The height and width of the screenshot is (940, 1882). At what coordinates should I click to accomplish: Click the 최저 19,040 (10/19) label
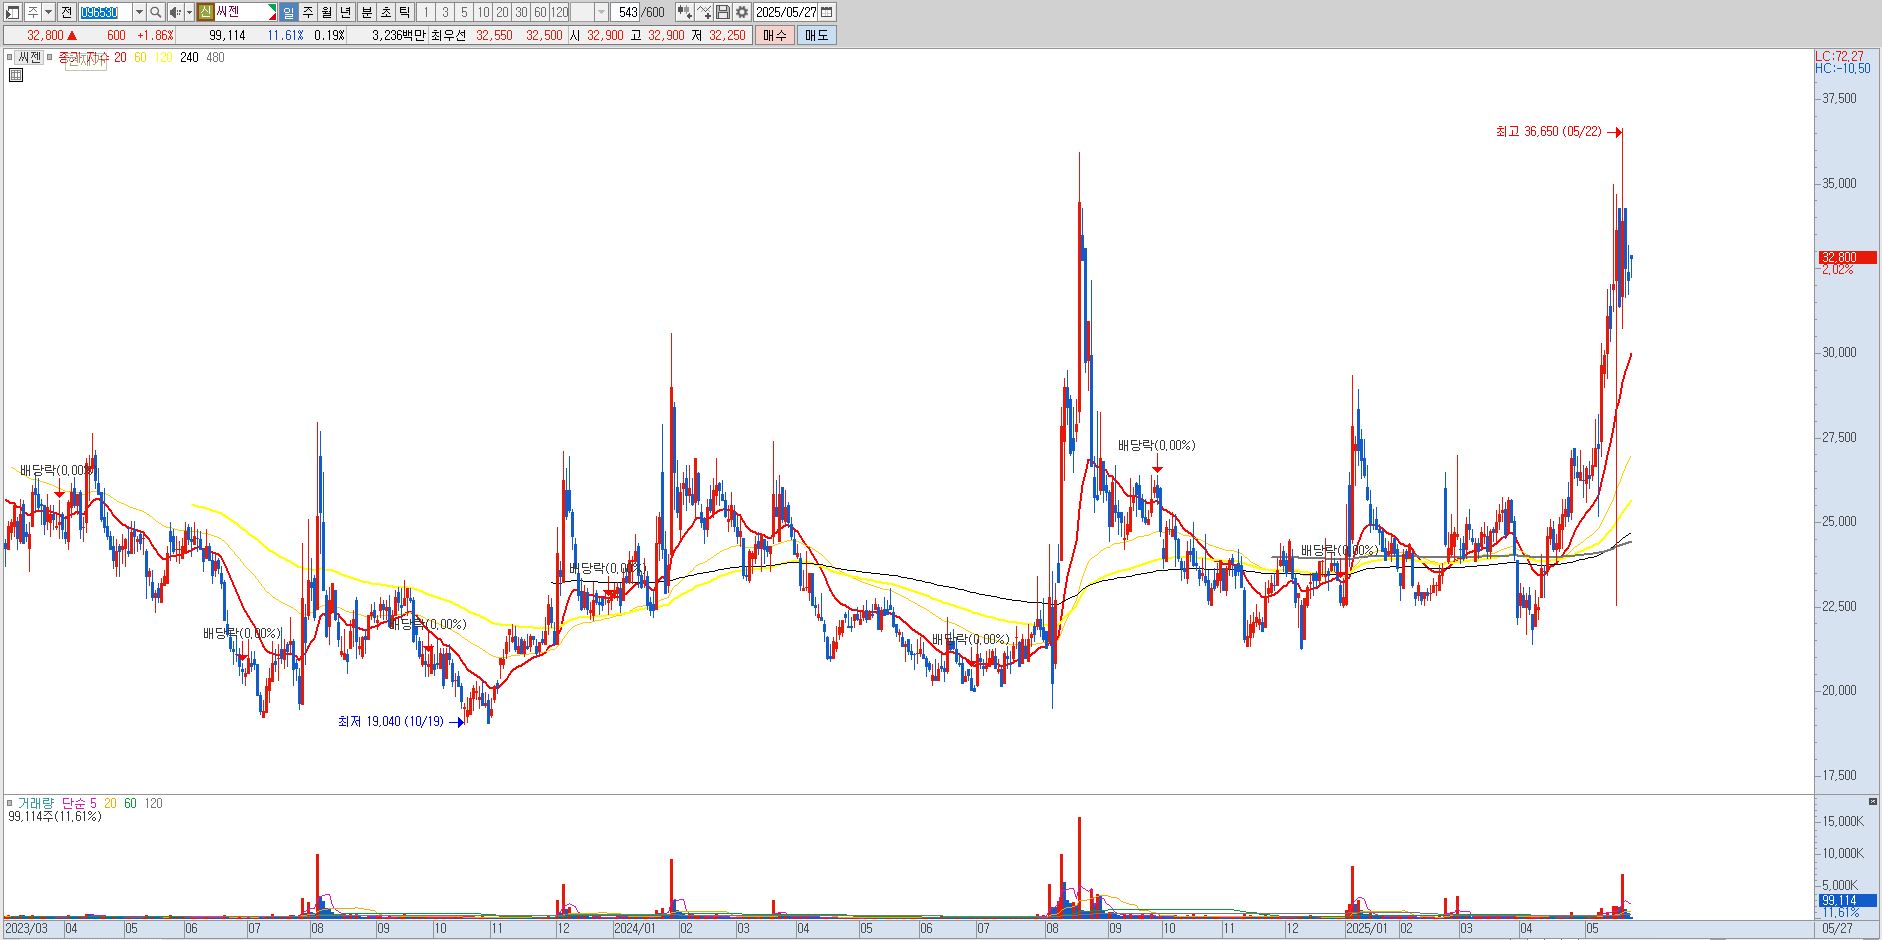click(390, 721)
